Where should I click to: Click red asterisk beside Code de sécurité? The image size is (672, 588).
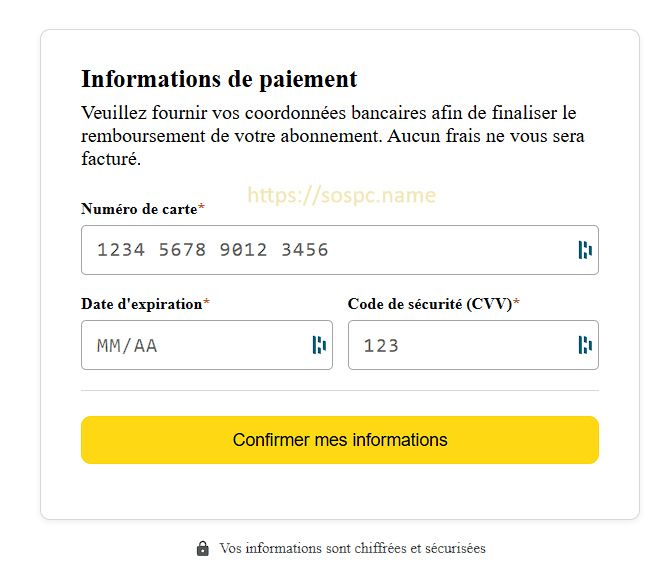[x=516, y=302]
